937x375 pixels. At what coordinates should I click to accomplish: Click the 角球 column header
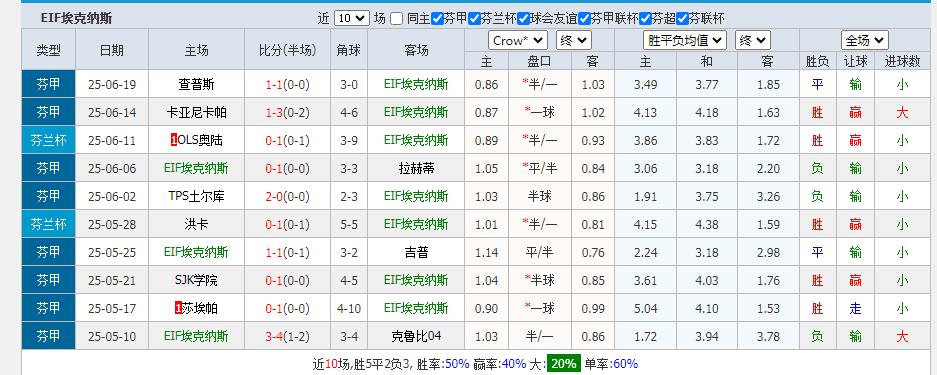(349, 50)
